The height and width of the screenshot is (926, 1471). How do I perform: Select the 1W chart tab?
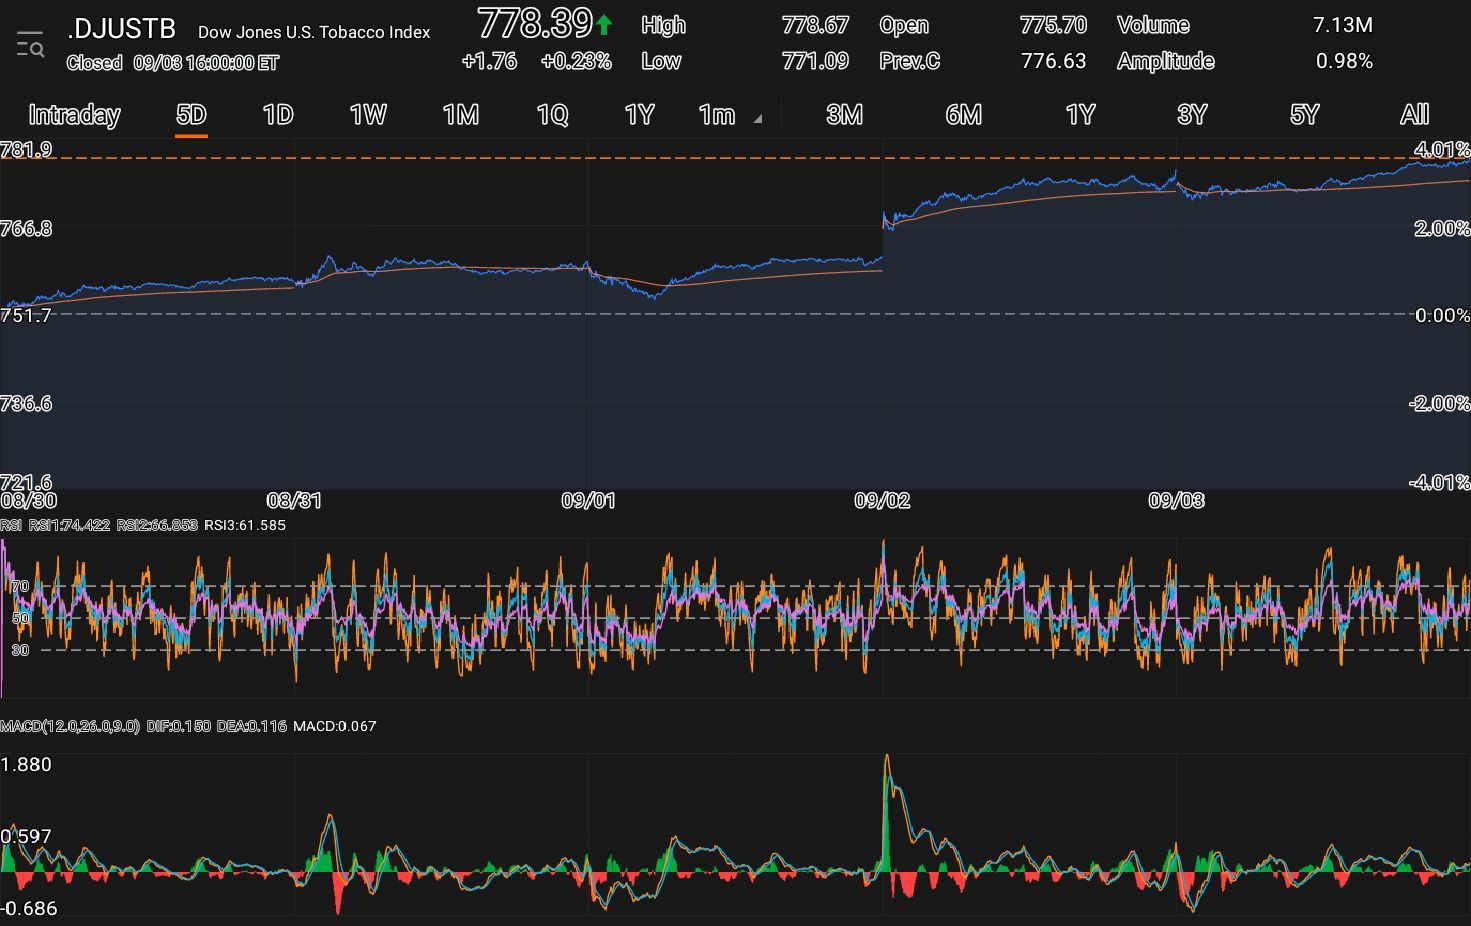[x=368, y=115]
